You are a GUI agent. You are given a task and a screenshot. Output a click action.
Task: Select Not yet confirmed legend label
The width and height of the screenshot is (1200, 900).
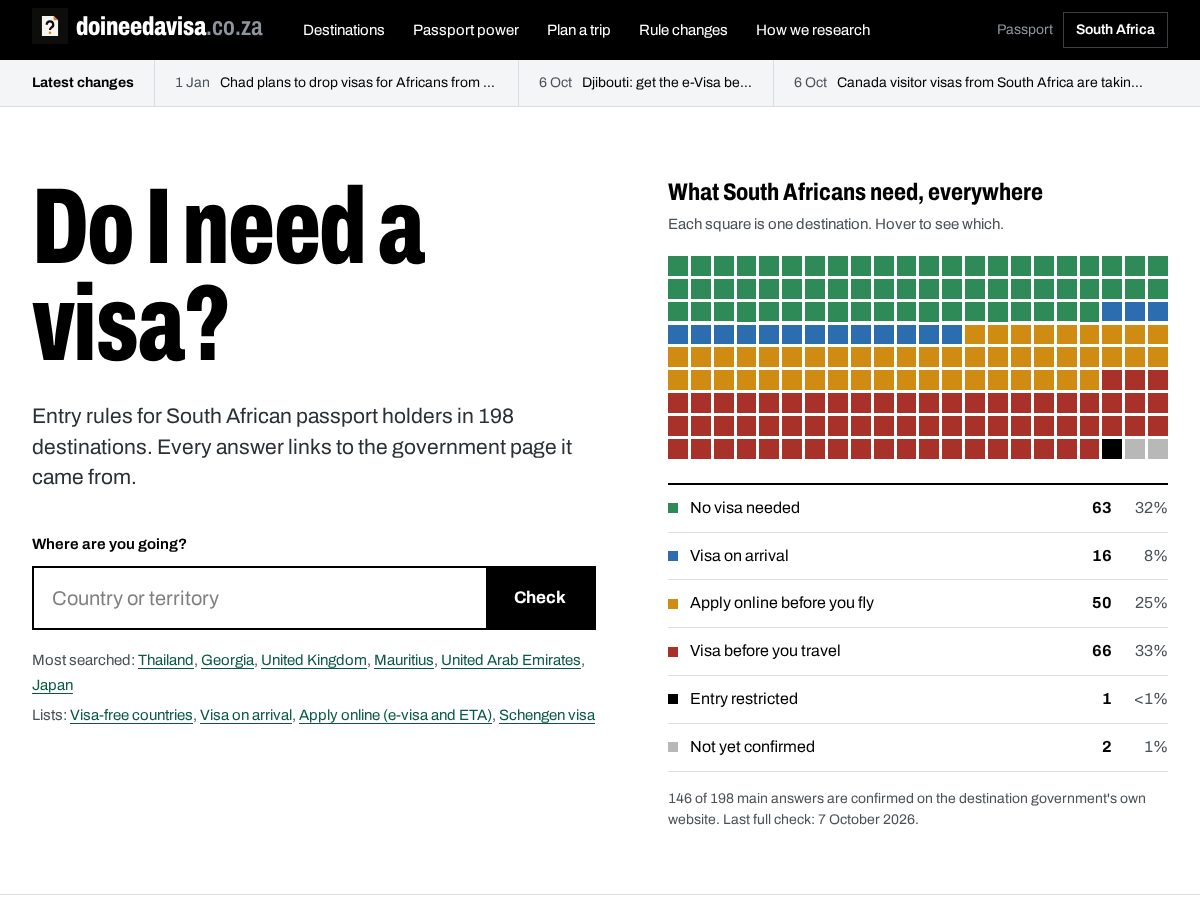[752, 747]
